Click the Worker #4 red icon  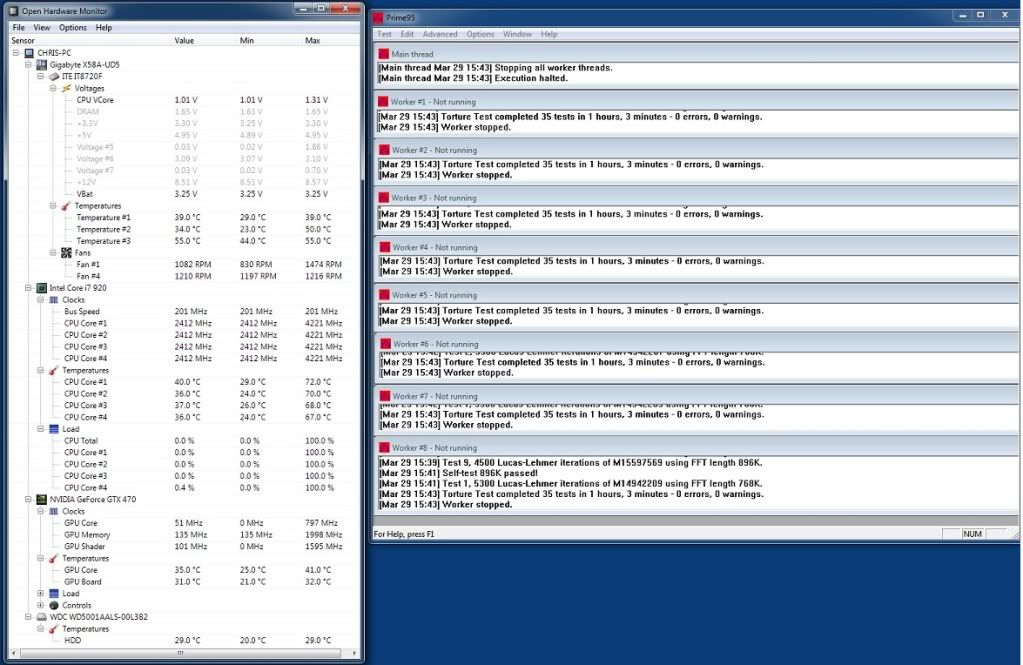(x=384, y=247)
